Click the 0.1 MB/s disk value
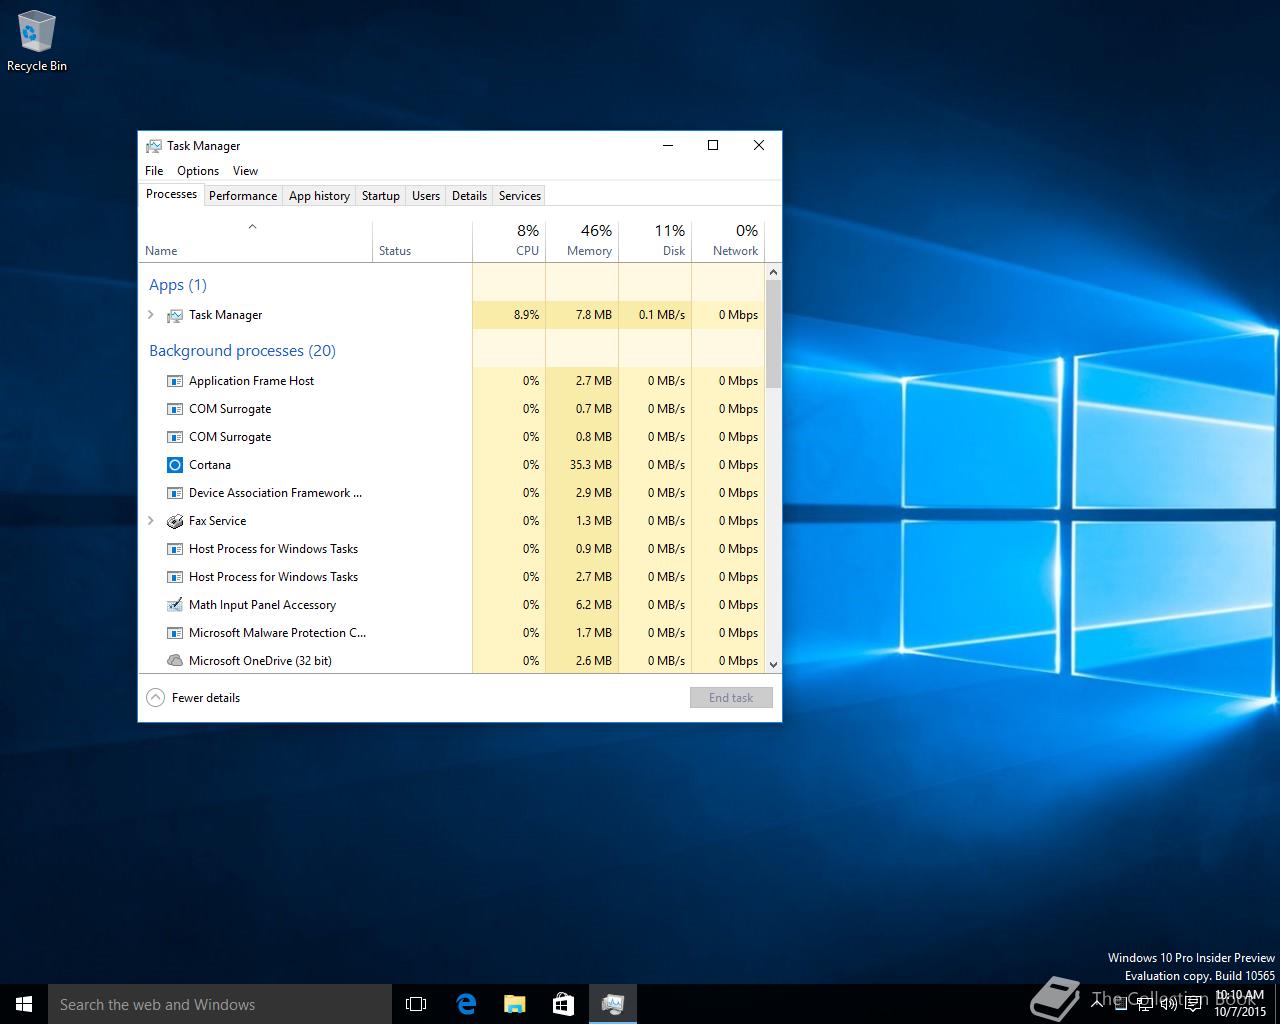Screen dimensions: 1280x1024 pos(662,315)
